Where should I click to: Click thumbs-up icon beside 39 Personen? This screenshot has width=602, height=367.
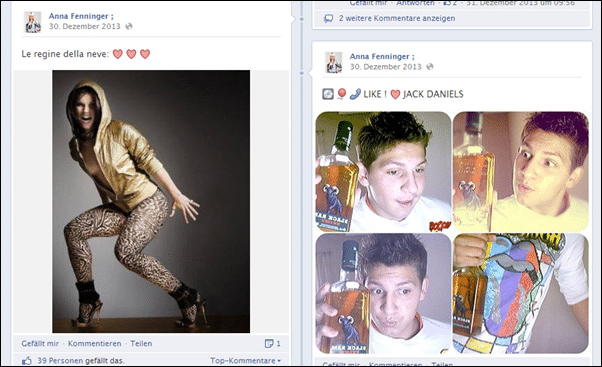click(x=27, y=360)
